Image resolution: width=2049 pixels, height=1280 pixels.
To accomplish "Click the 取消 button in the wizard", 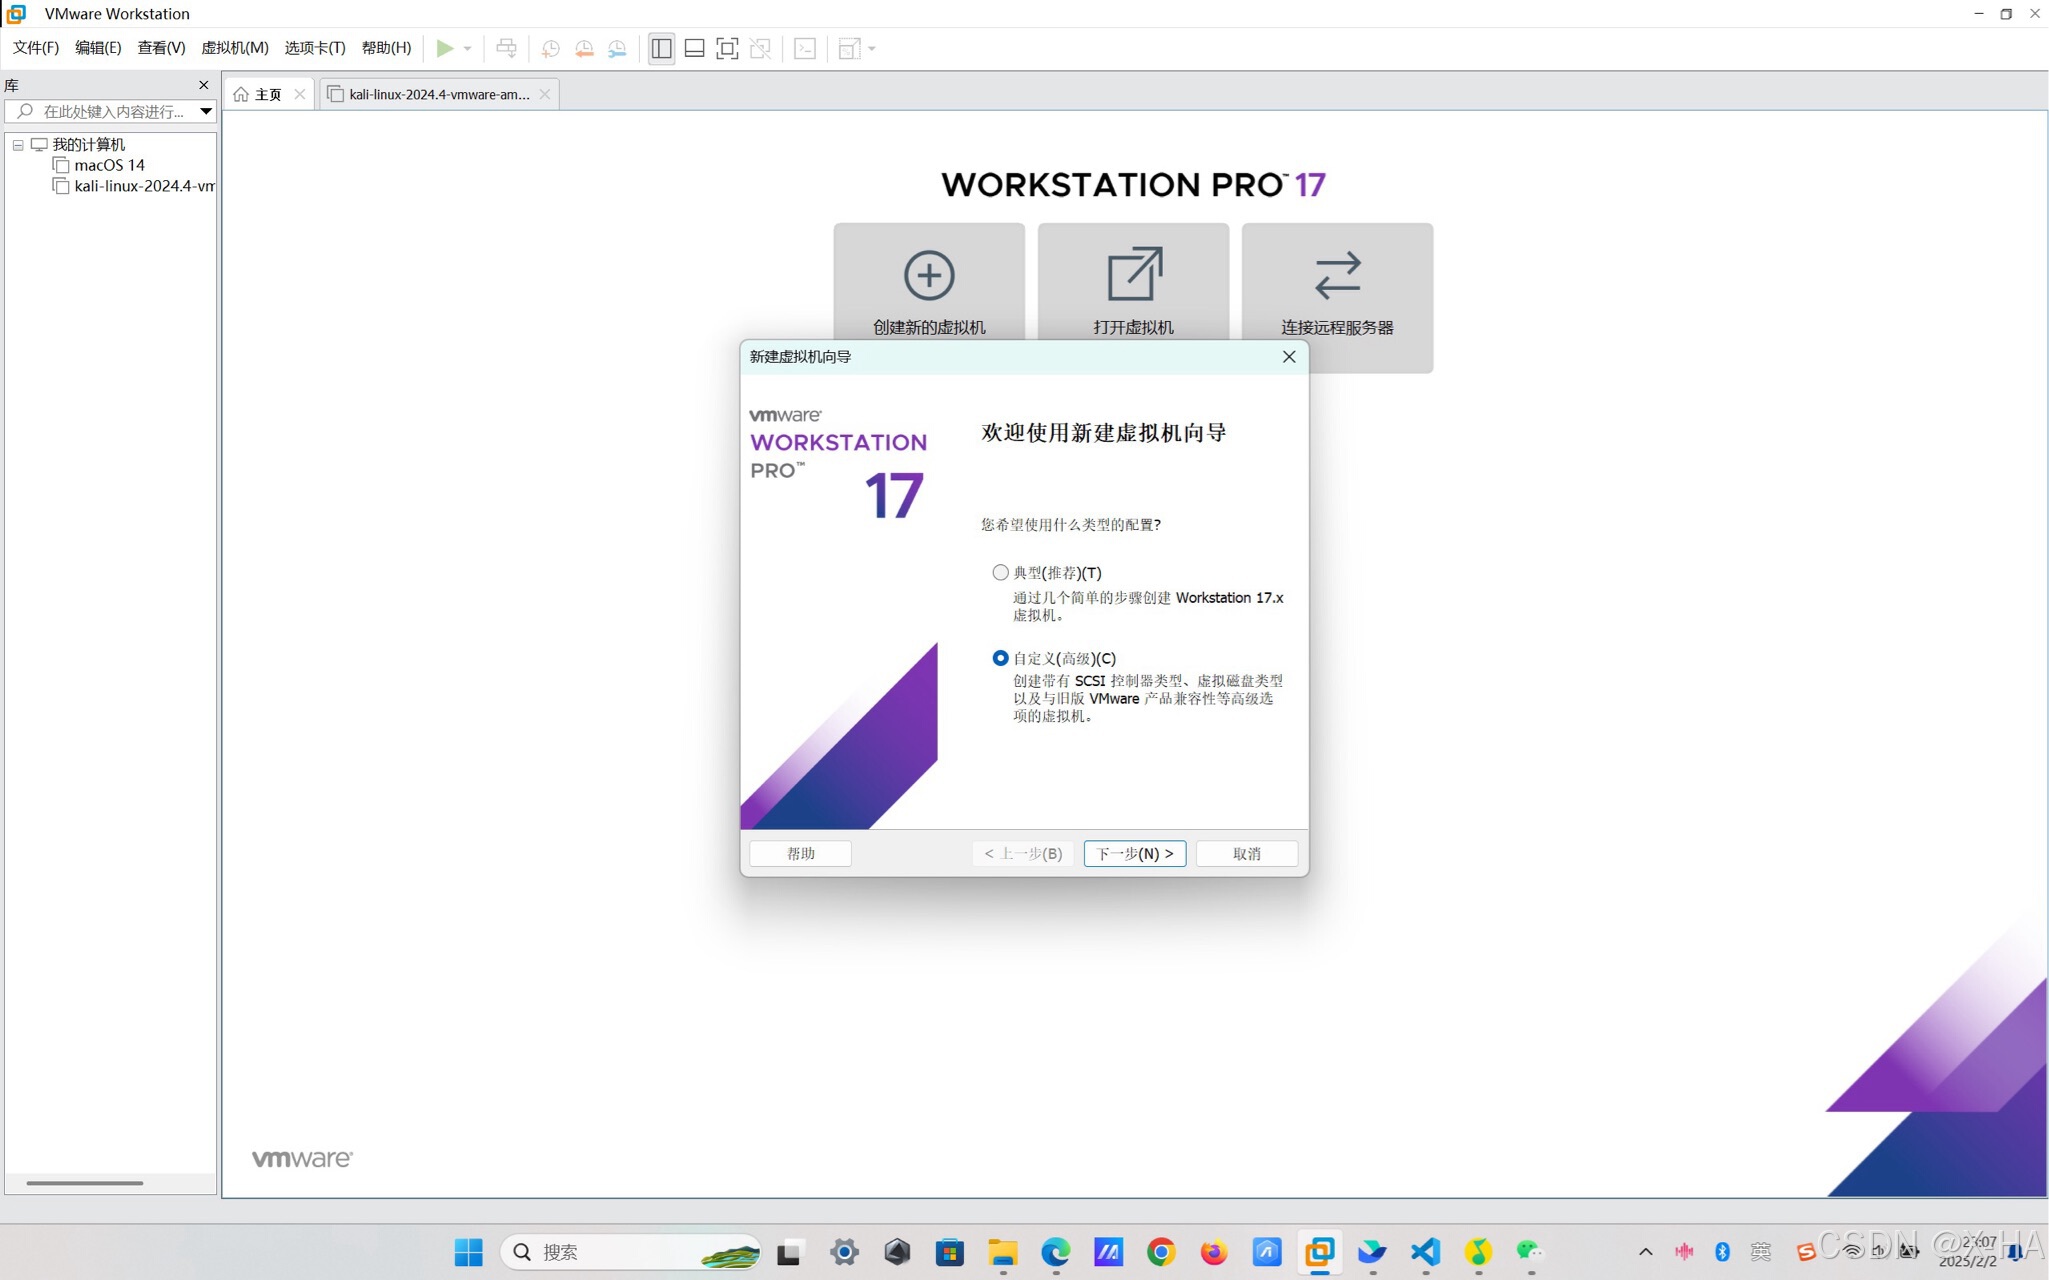I will (1246, 853).
